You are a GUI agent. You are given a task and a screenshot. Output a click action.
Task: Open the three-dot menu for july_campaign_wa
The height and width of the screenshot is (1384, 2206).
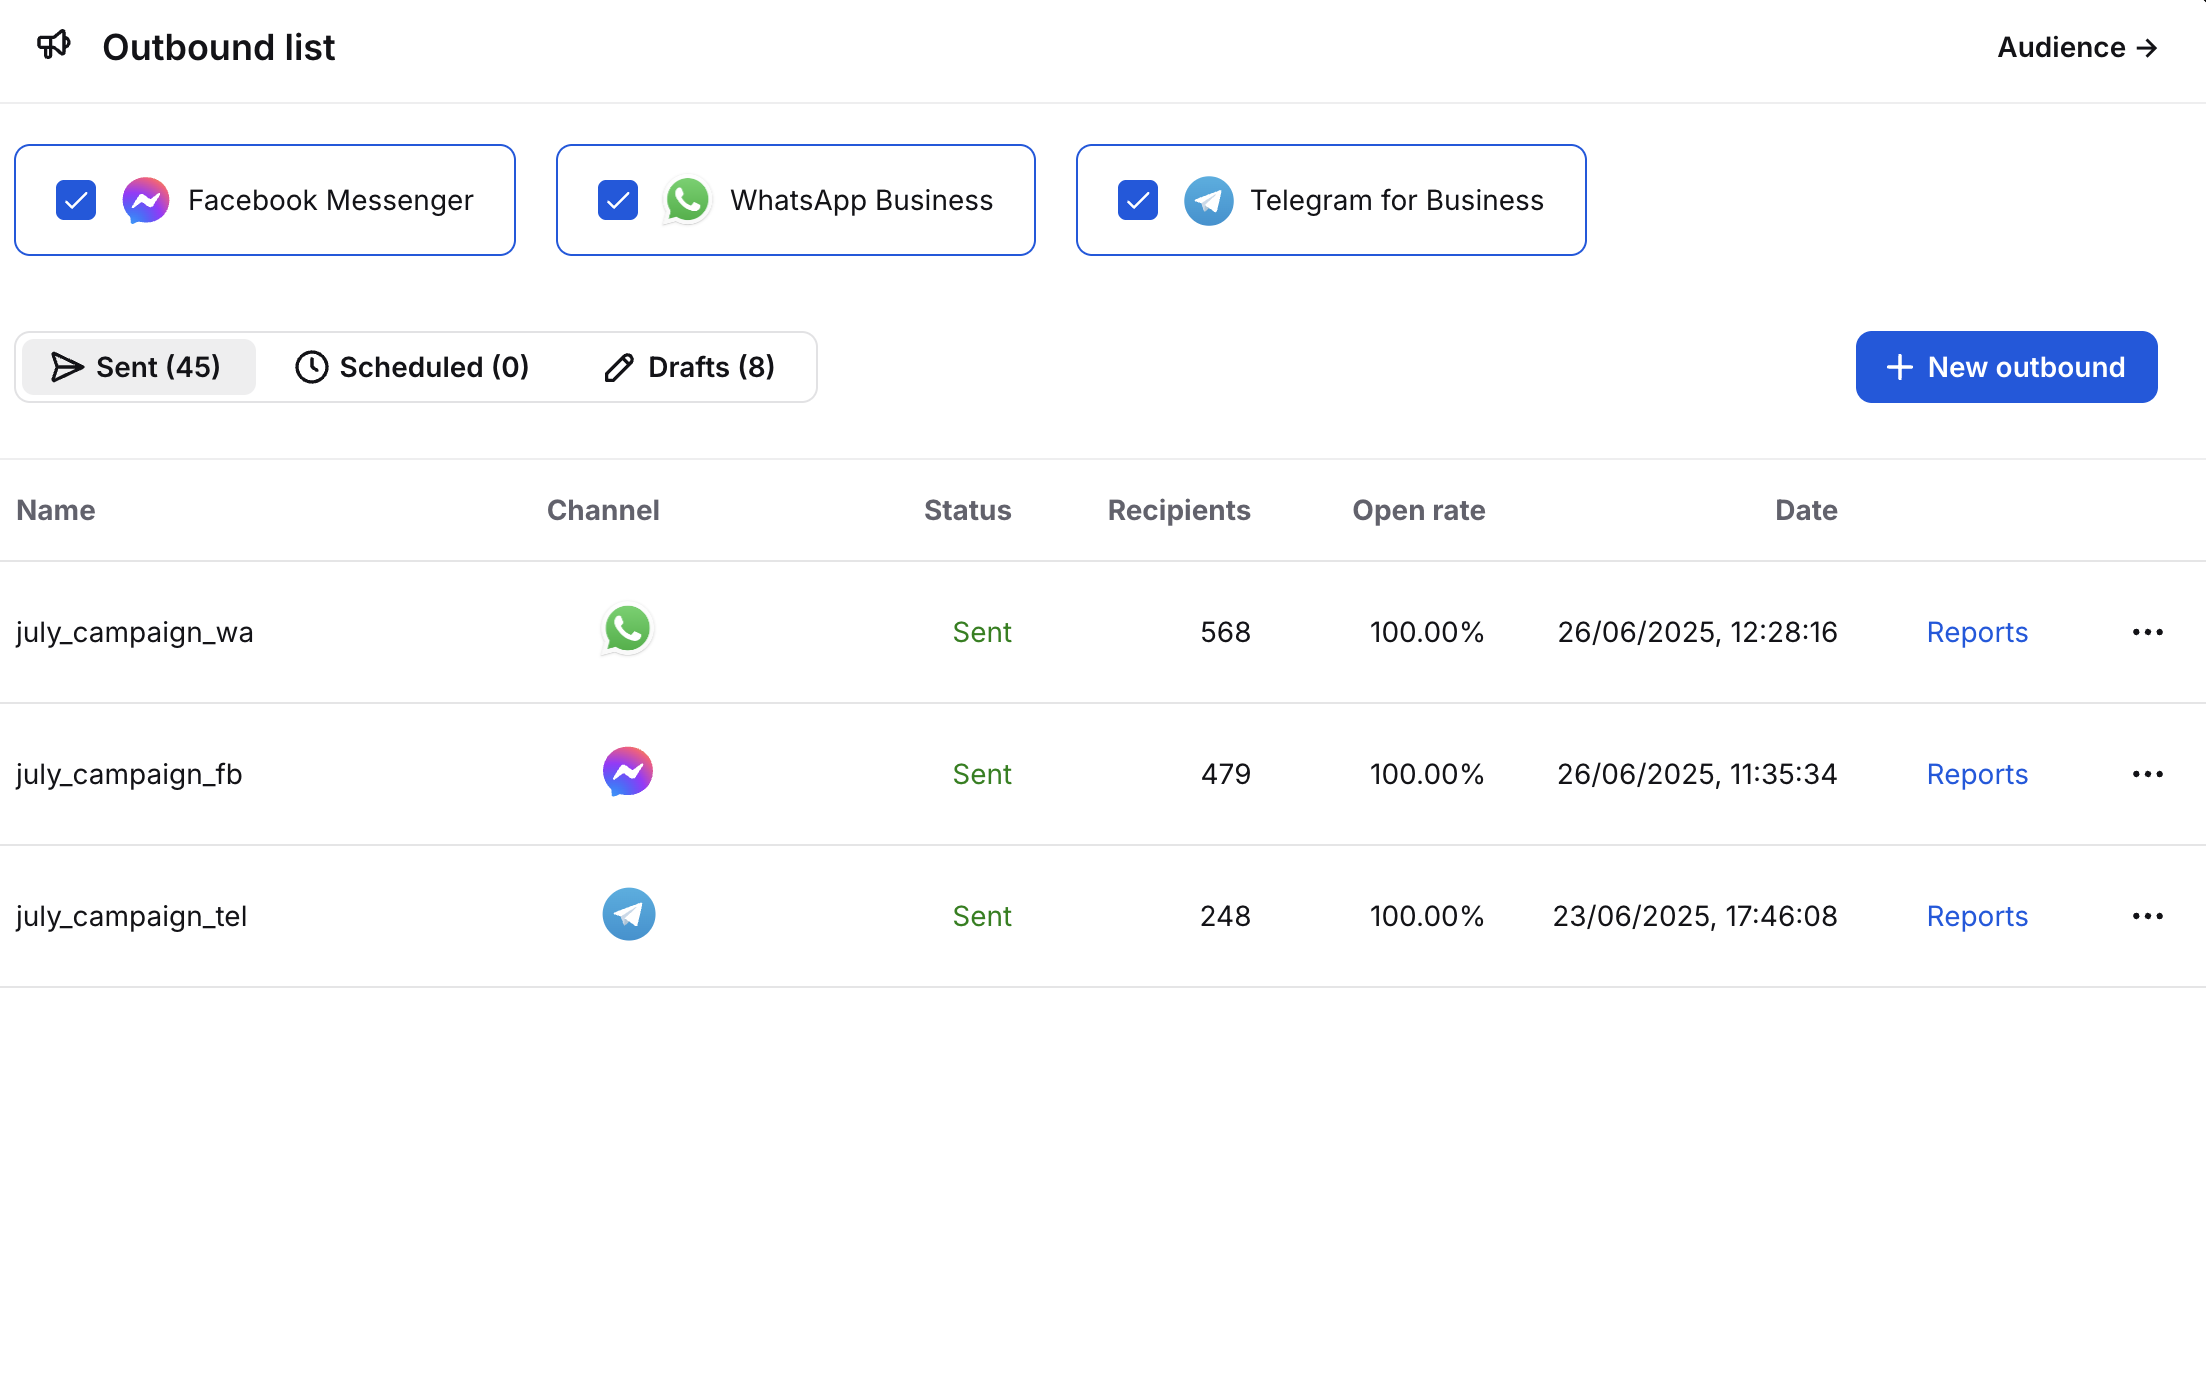tap(2147, 632)
